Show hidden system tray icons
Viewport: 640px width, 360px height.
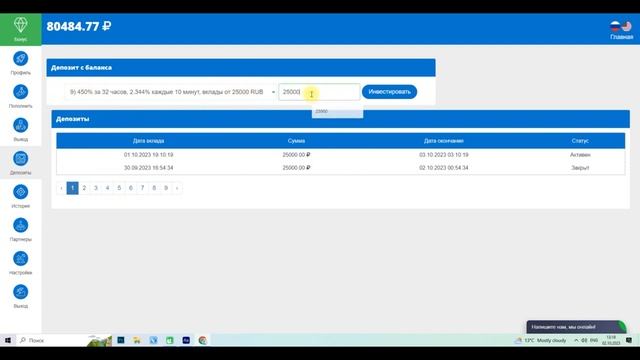pos(576,340)
